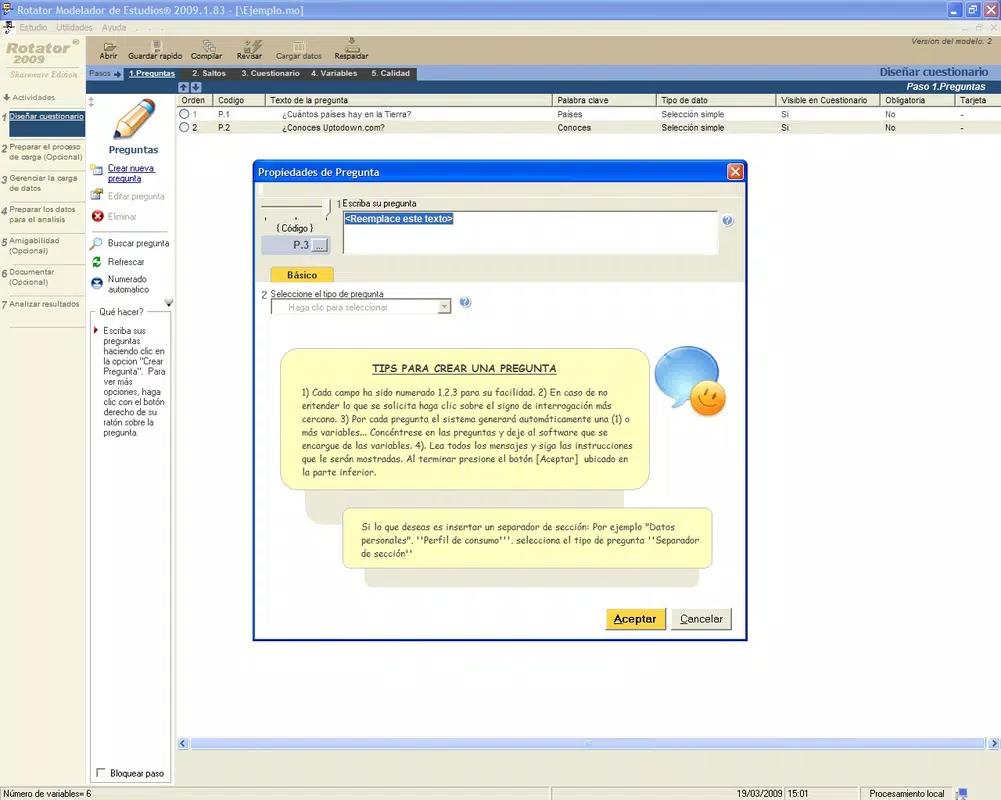
Task: Select Preparar el proceso de carga activity
Action: [45, 152]
